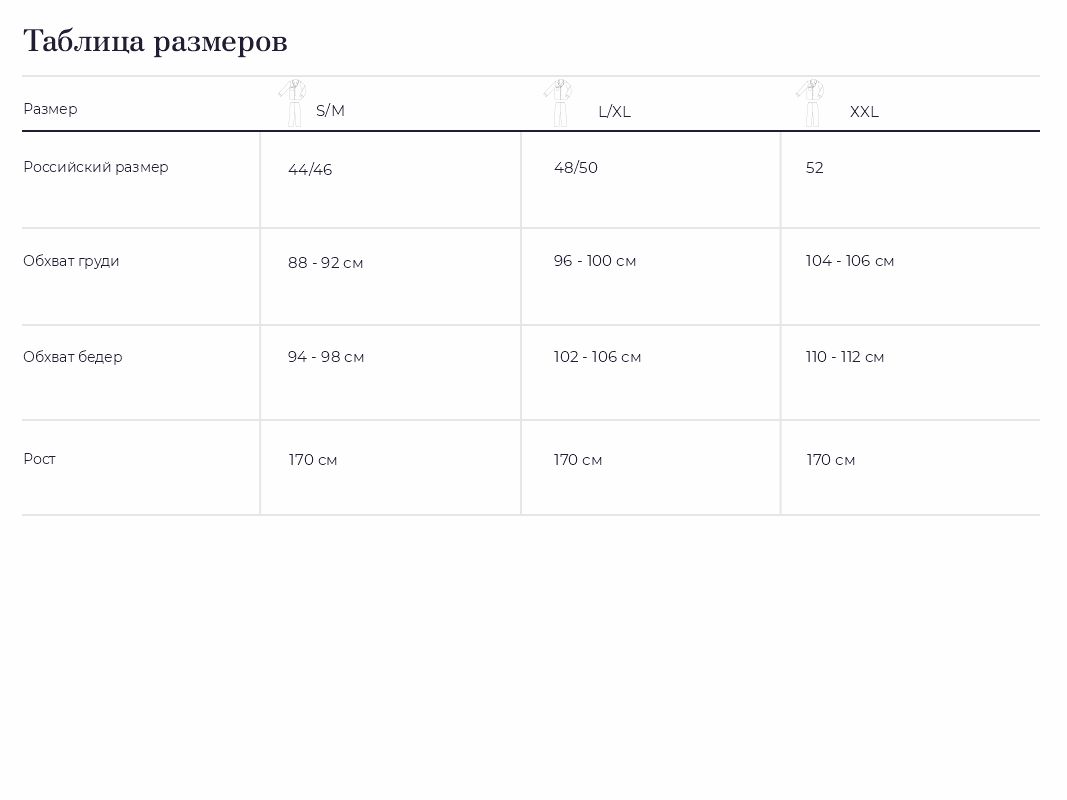Select the XXL size column header
The height and width of the screenshot is (800, 1067).
(864, 112)
